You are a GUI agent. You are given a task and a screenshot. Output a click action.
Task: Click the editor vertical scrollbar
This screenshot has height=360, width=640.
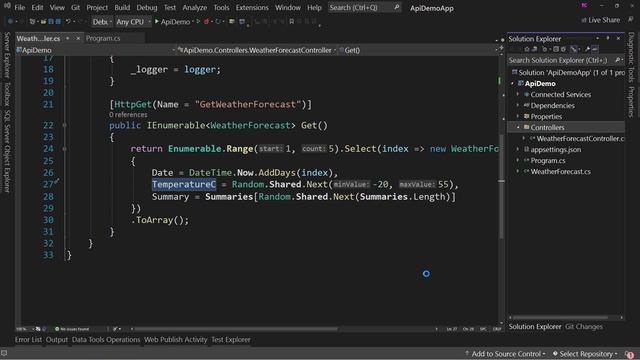(x=501, y=188)
